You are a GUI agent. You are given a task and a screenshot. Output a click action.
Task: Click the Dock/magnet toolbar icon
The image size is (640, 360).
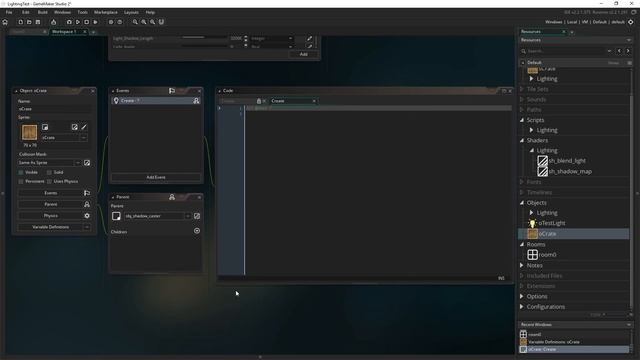(x=162, y=22)
